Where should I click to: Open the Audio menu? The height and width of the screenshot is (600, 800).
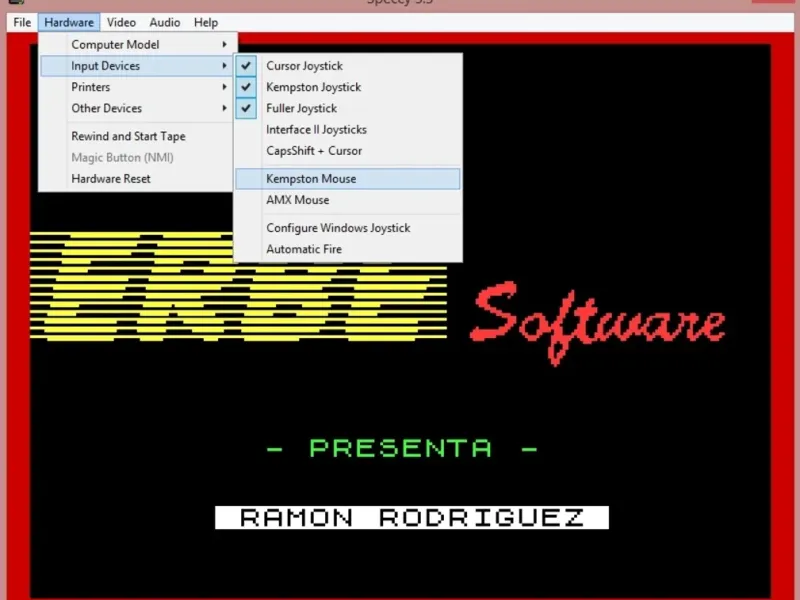point(164,22)
